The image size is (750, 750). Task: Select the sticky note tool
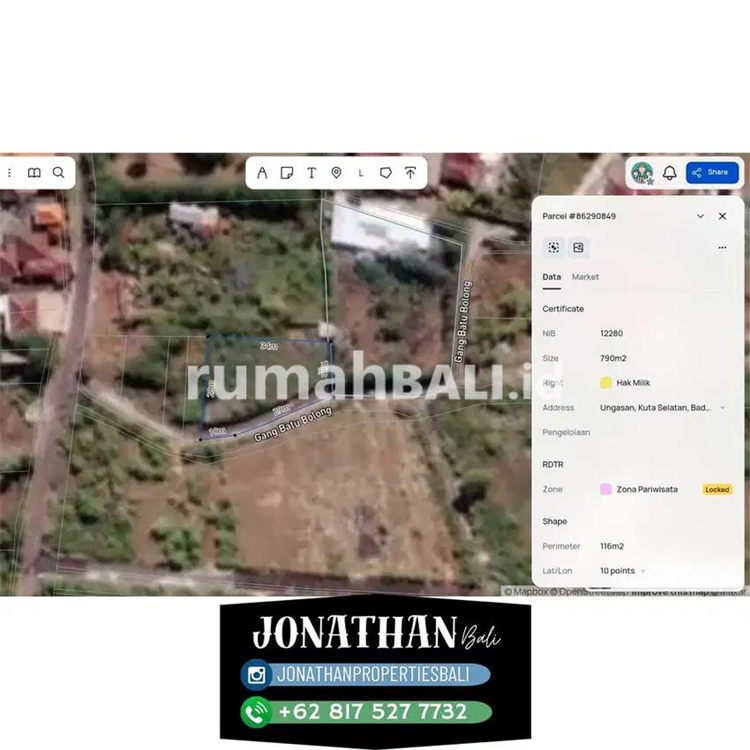tap(287, 173)
